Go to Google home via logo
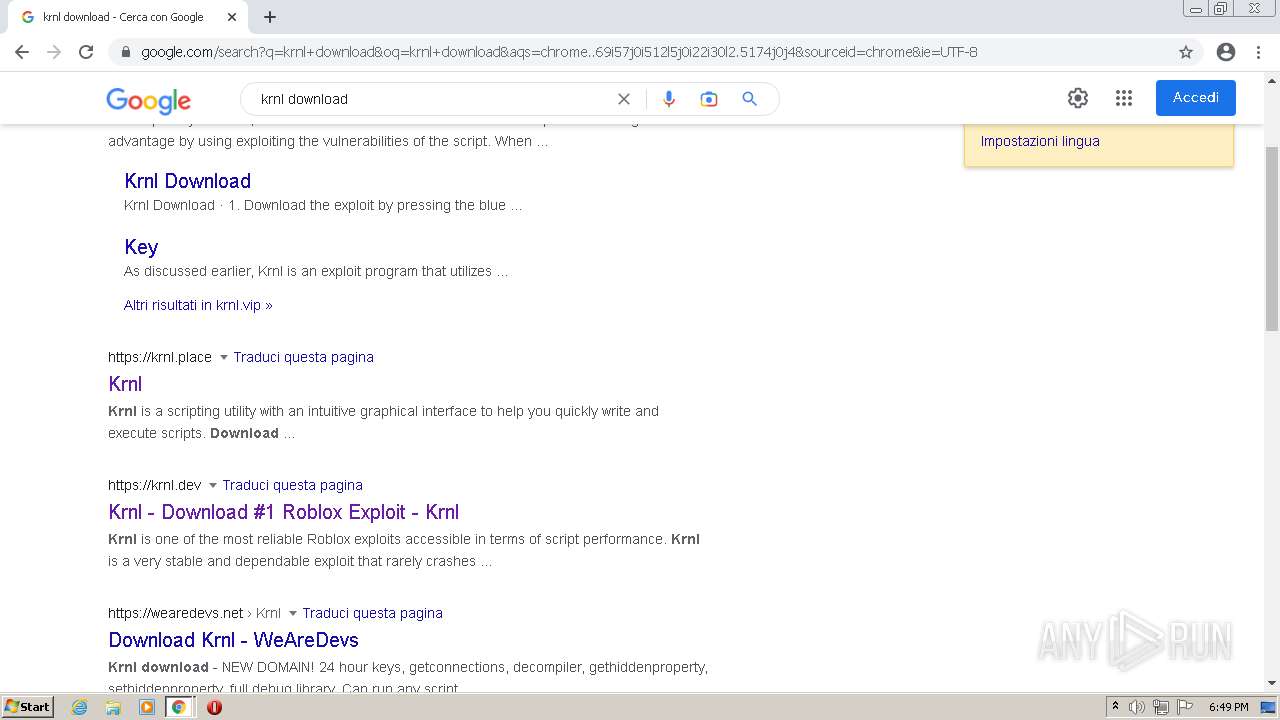This screenshot has height=720, width=1280. pyautogui.click(x=148, y=100)
